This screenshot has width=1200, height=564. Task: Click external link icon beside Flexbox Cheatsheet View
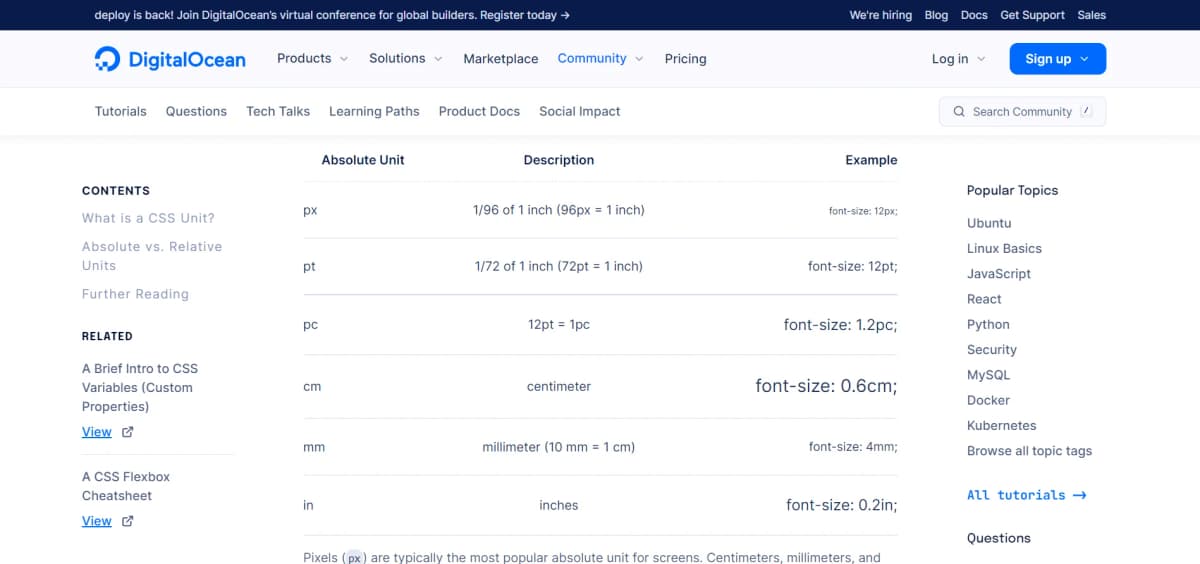tap(127, 521)
